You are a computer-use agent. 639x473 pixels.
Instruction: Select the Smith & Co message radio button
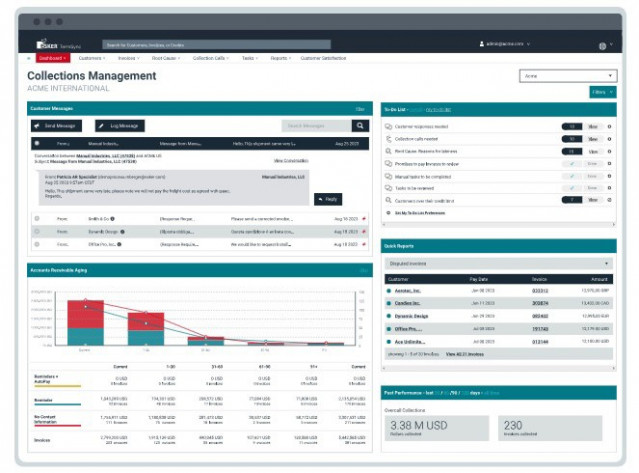tap(37, 219)
